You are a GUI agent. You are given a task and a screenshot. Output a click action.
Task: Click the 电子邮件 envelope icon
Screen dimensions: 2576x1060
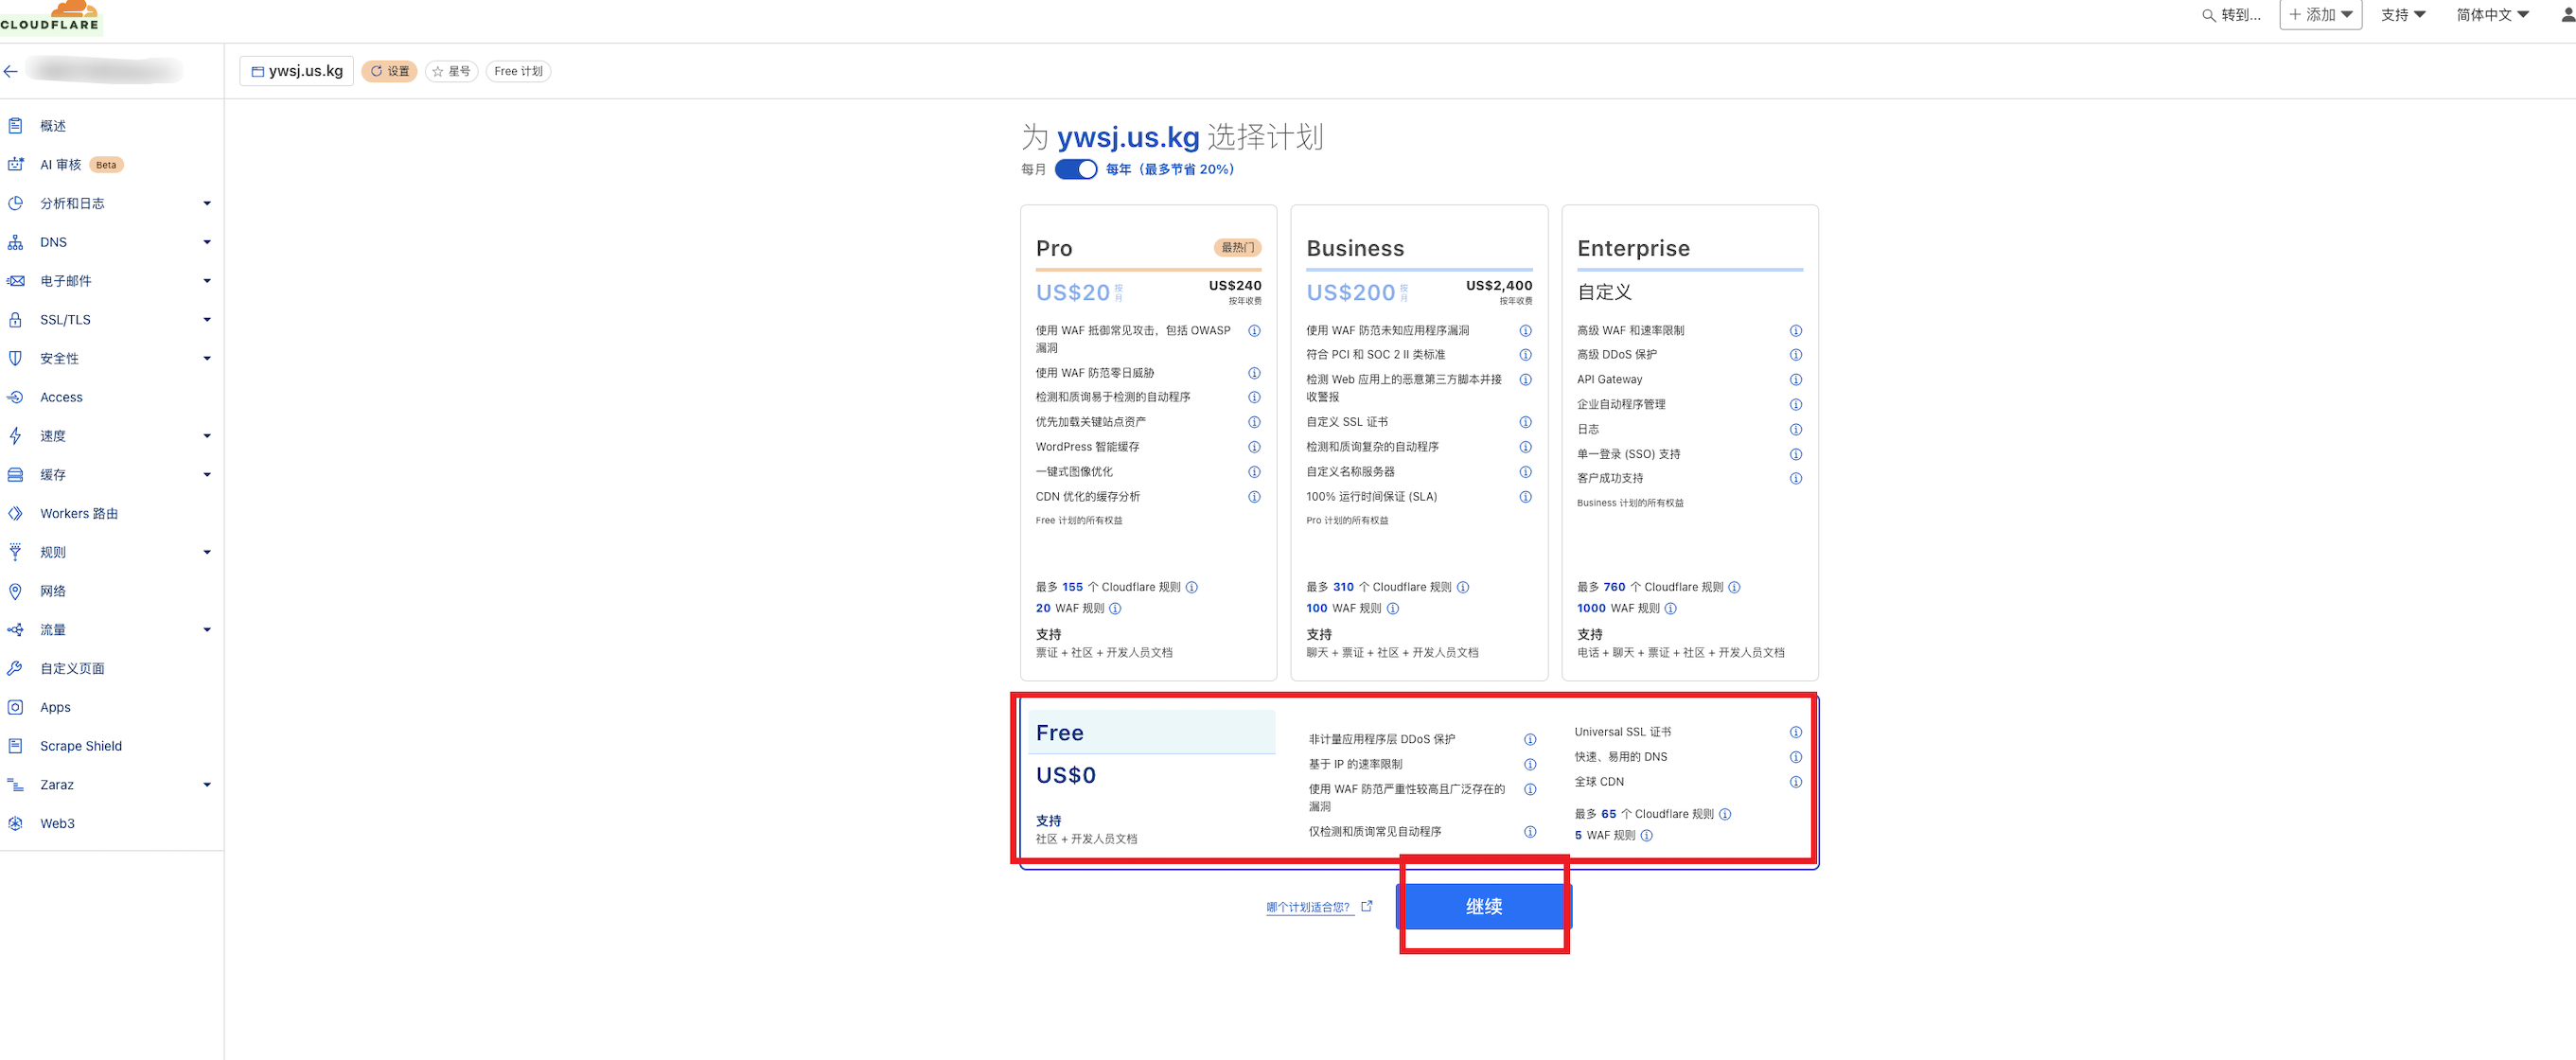point(15,281)
